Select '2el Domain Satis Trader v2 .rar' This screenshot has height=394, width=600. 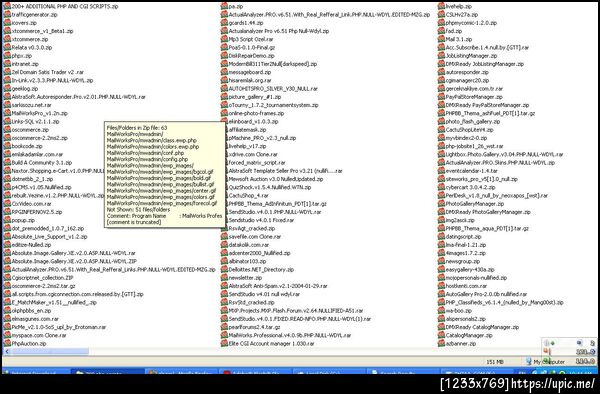click(x=47, y=72)
